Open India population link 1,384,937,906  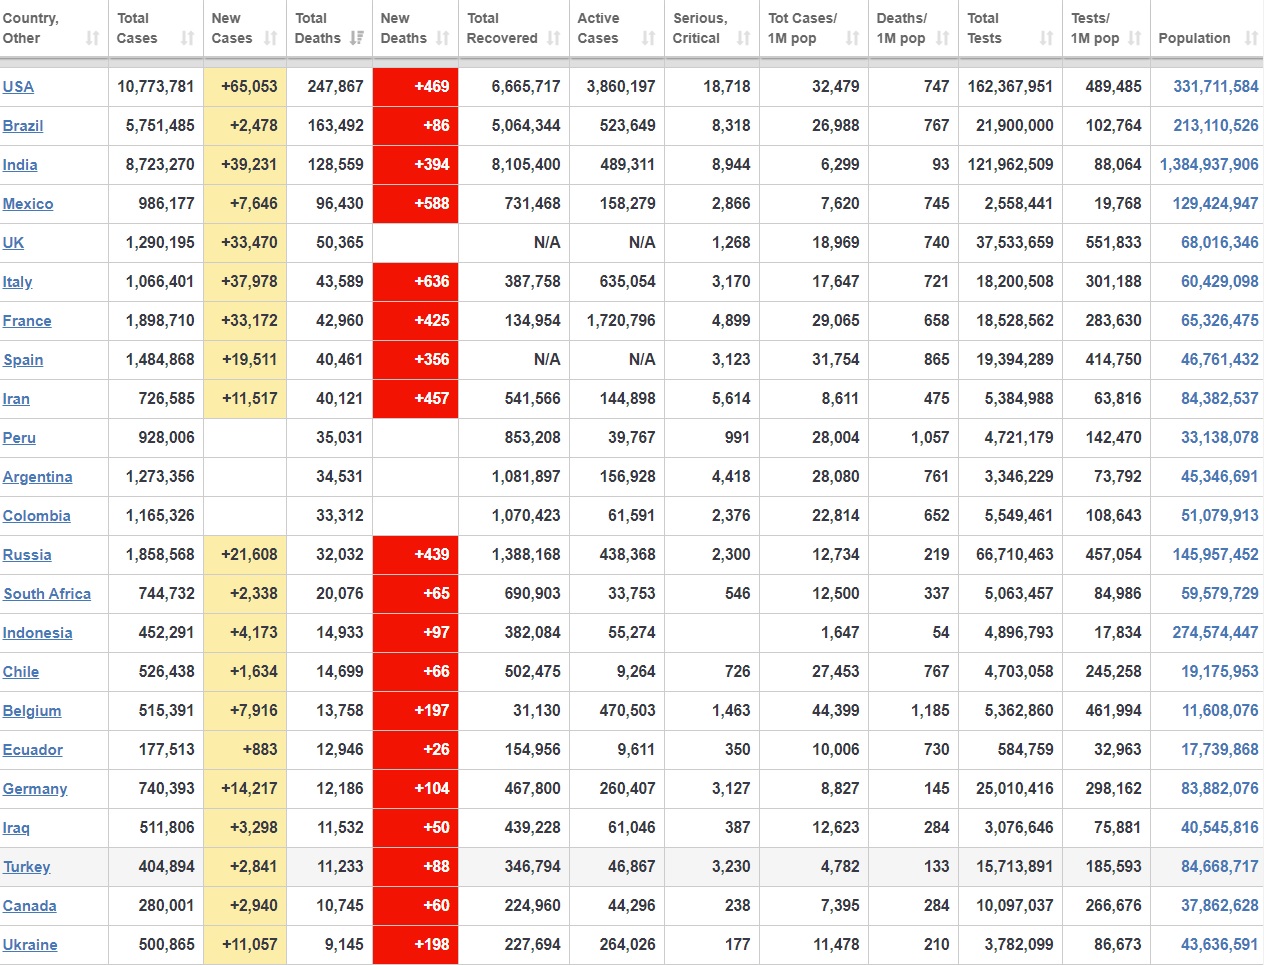[x=1209, y=164]
